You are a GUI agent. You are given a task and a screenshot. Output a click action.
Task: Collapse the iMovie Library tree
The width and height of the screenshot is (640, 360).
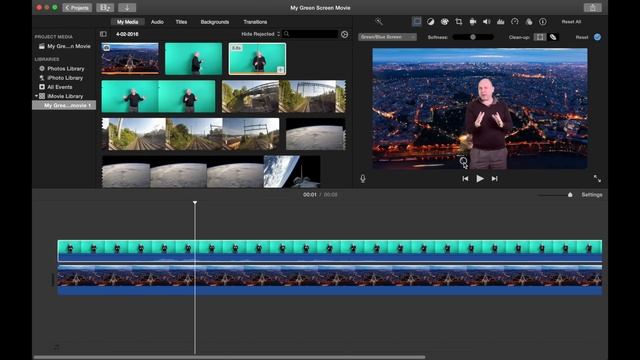click(36, 96)
